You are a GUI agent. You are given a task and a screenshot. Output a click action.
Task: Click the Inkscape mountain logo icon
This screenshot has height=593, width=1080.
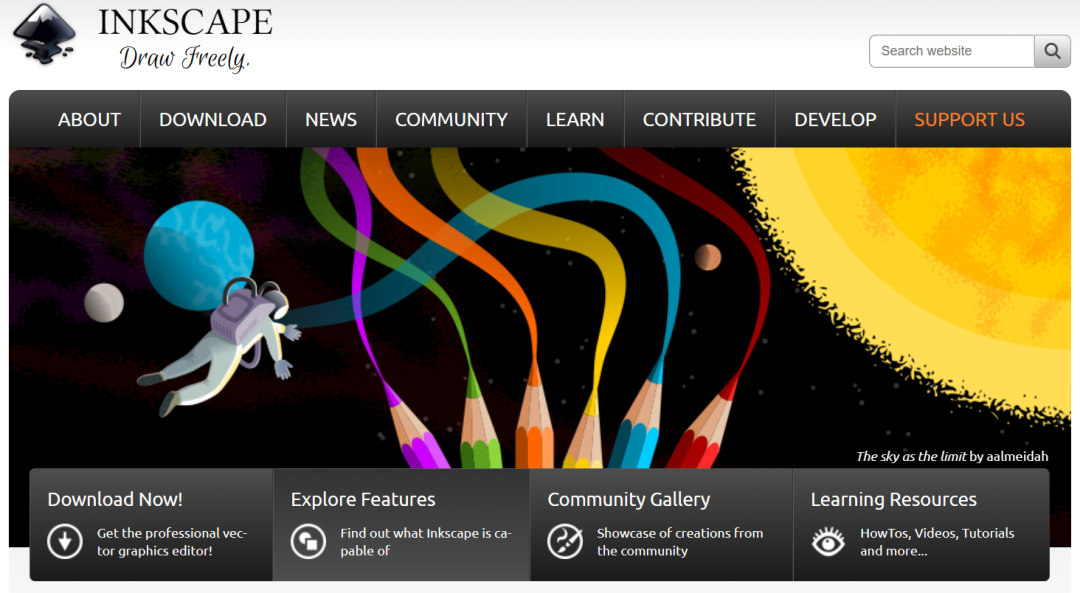[x=45, y=34]
